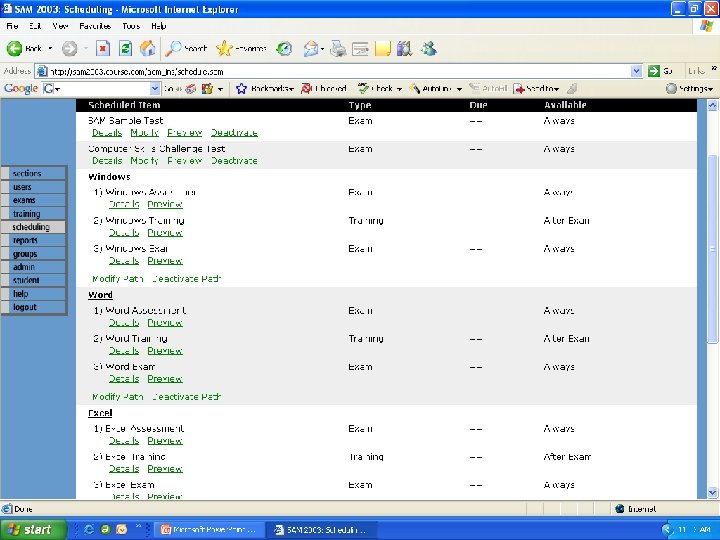Click Deactivate for SAM Sample Test
Screen dimensions: 720x540
(x=234, y=133)
